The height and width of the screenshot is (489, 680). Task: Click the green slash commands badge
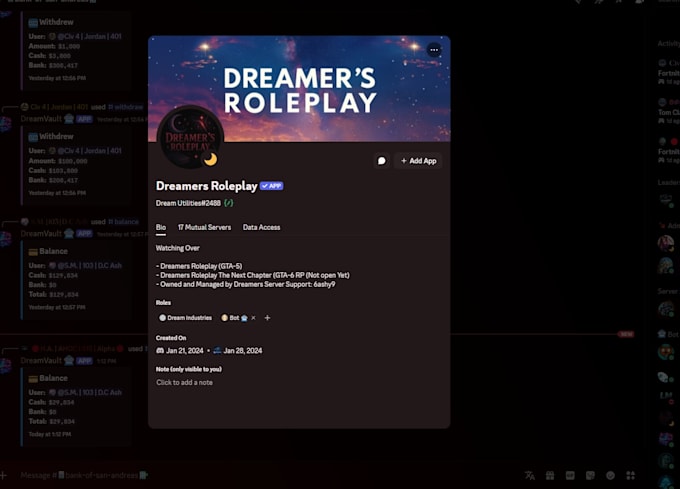229,203
